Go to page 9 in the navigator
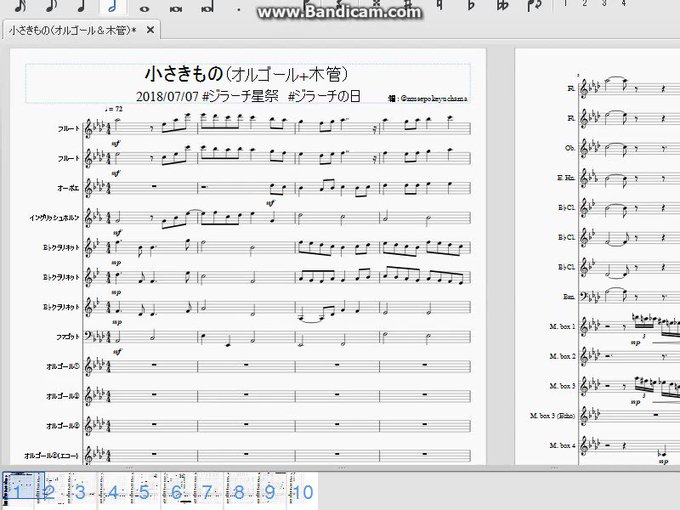Image resolution: width=680 pixels, height=510 pixels. tap(270, 492)
